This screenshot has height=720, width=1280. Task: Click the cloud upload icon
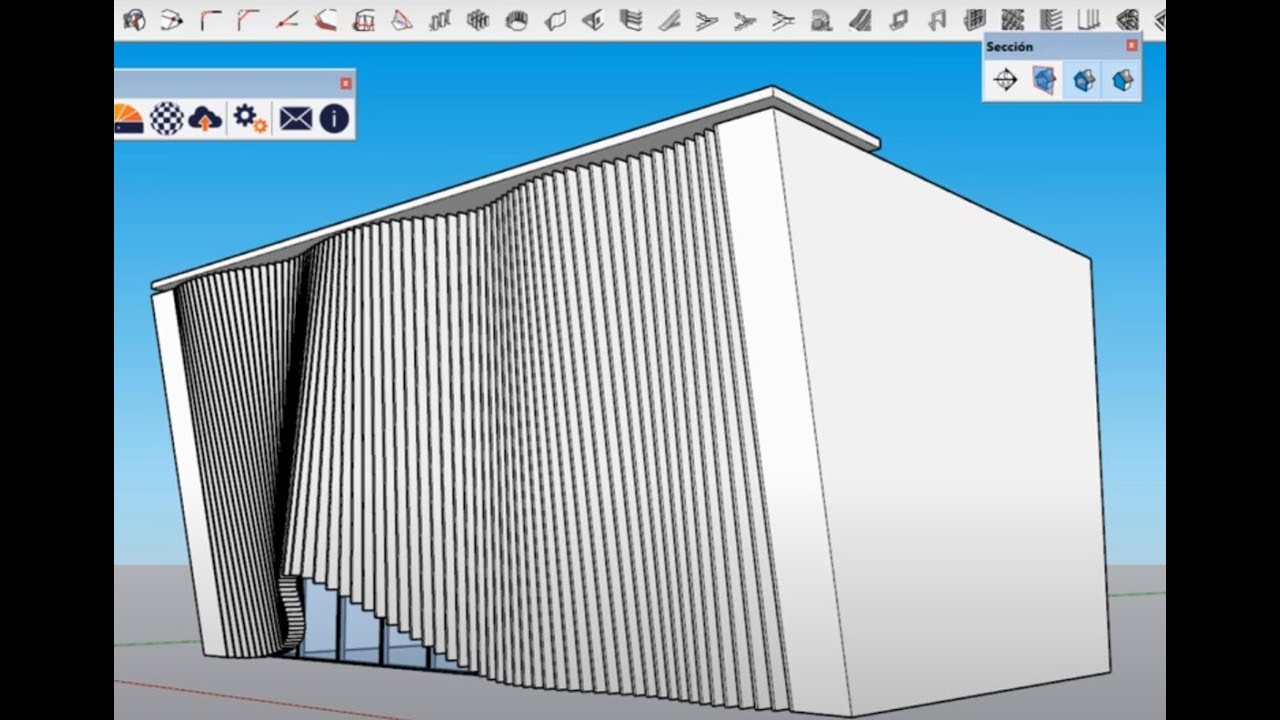click(205, 119)
